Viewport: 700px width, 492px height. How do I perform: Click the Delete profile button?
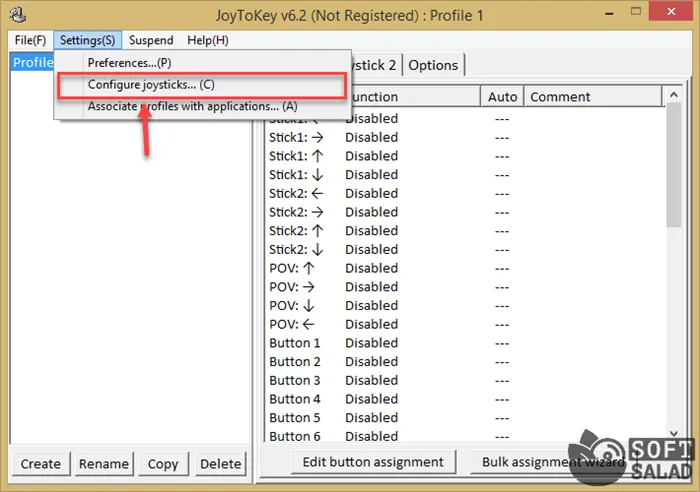click(x=221, y=464)
